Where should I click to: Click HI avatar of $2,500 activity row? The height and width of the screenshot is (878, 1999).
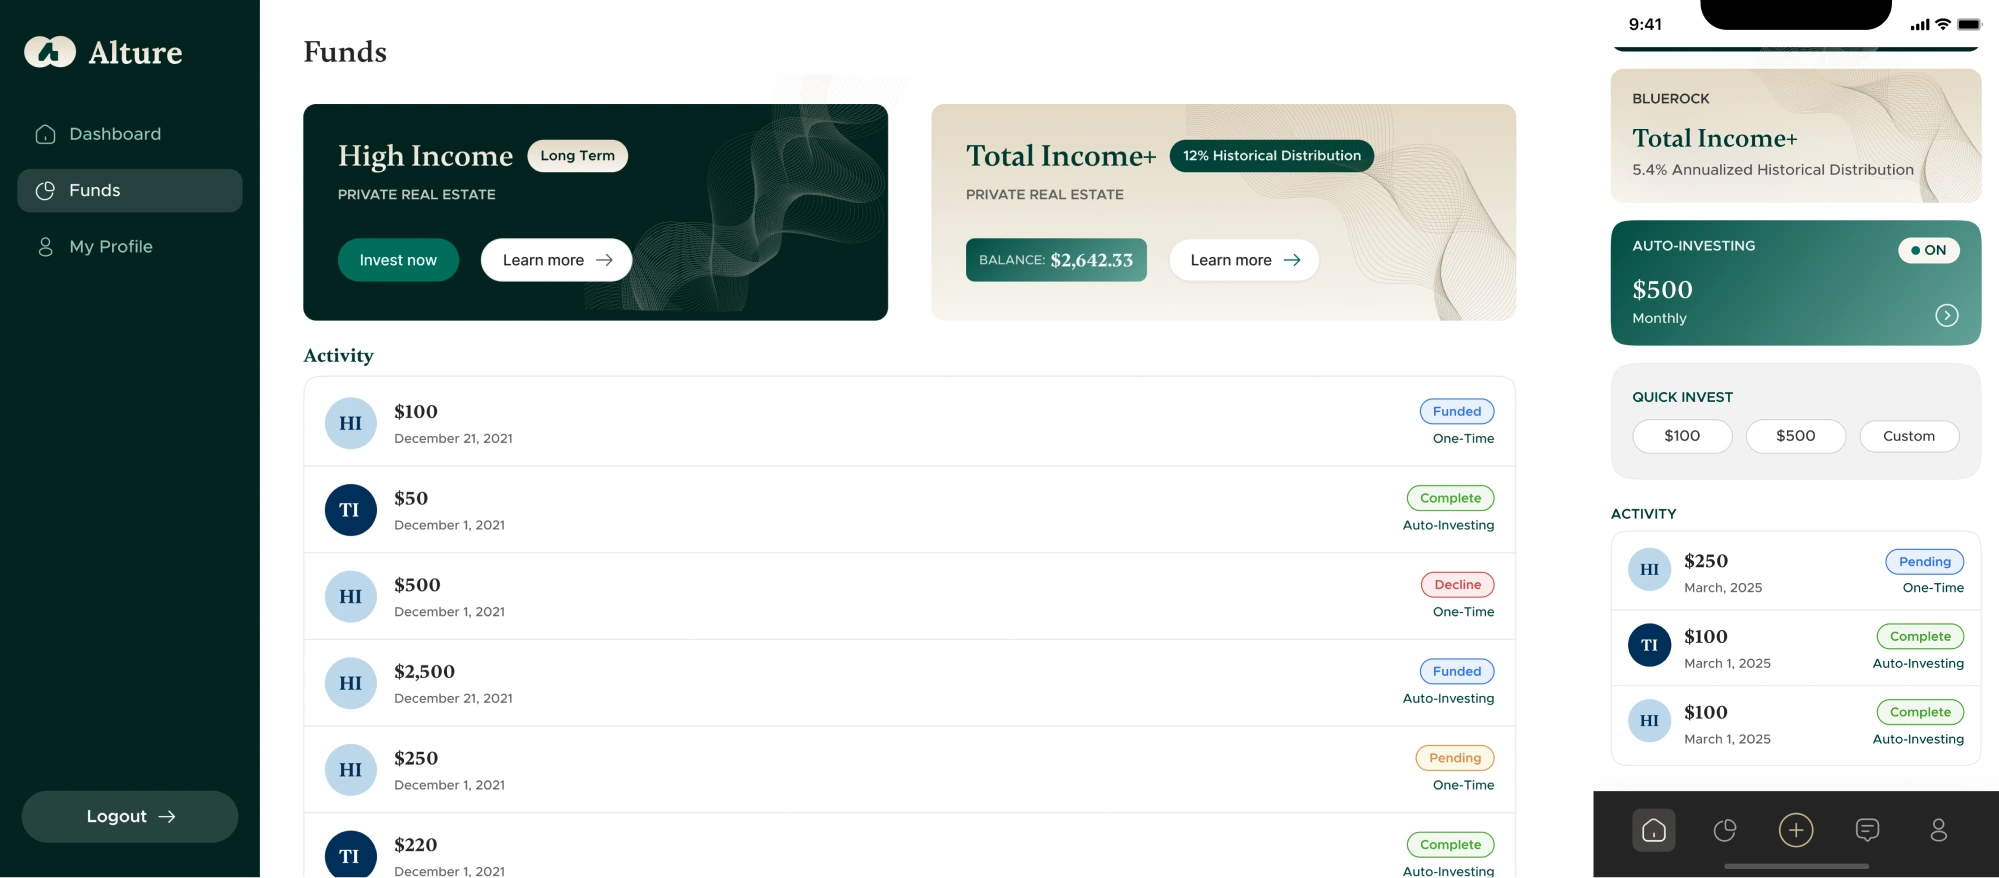pos(351,683)
